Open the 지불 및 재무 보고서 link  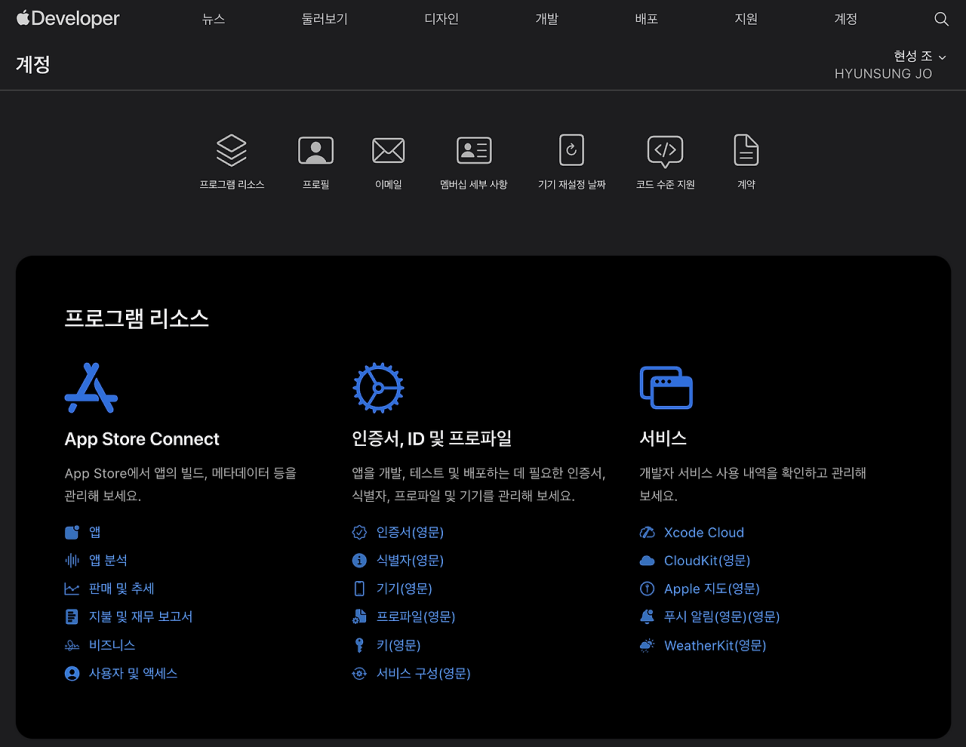click(140, 616)
